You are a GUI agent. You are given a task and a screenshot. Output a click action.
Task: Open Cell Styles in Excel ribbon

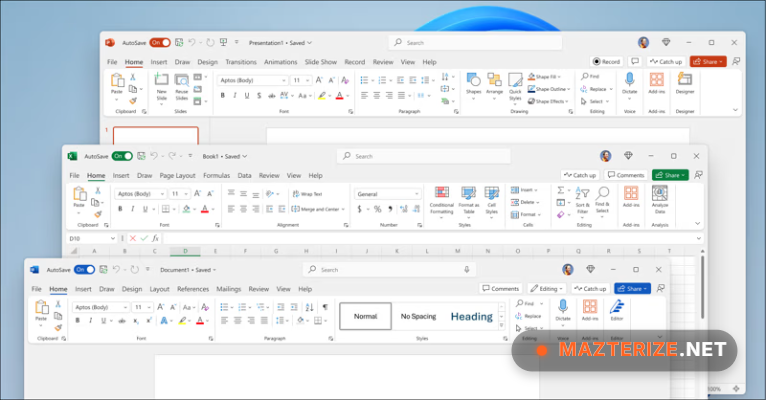[491, 200]
